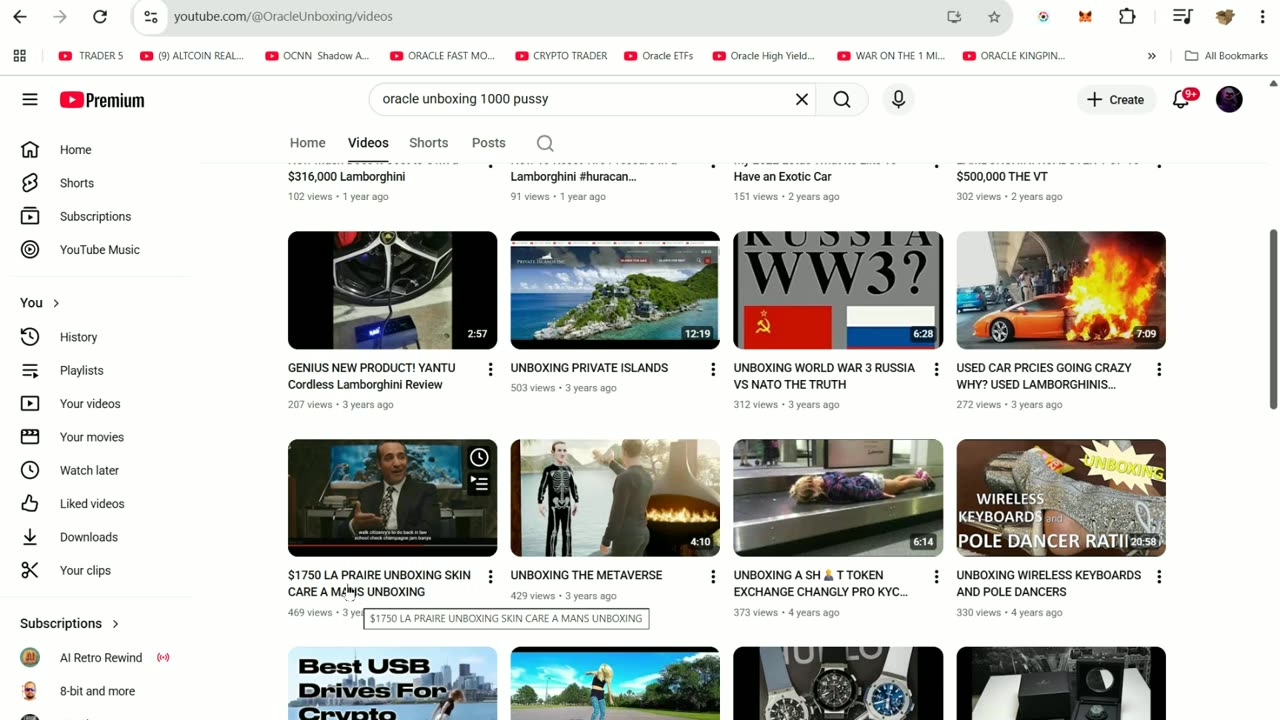1280x720 pixels.
Task: Go back with browser back arrow
Action: [20, 17]
